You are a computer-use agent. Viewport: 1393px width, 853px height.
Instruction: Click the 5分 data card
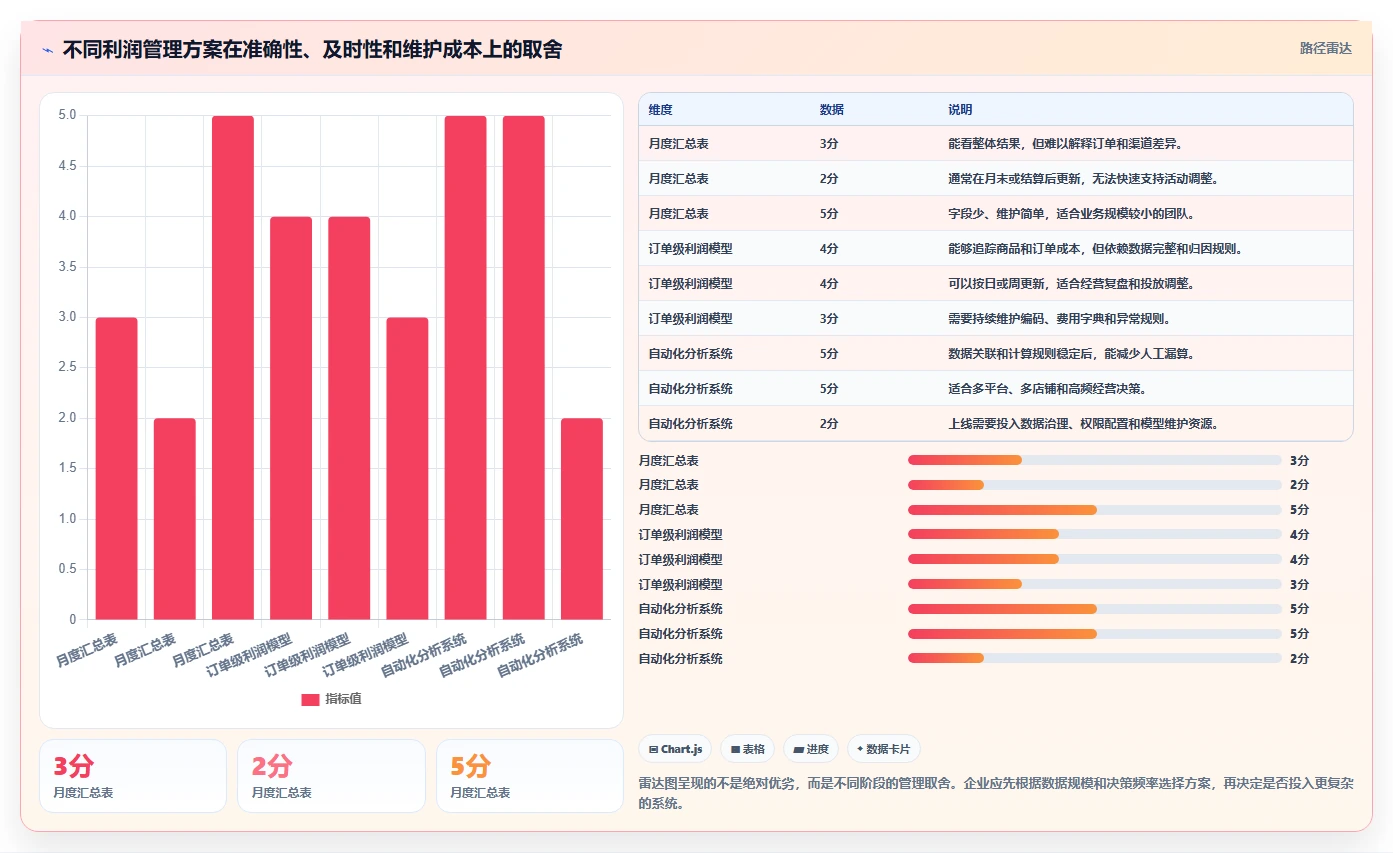(x=529, y=776)
